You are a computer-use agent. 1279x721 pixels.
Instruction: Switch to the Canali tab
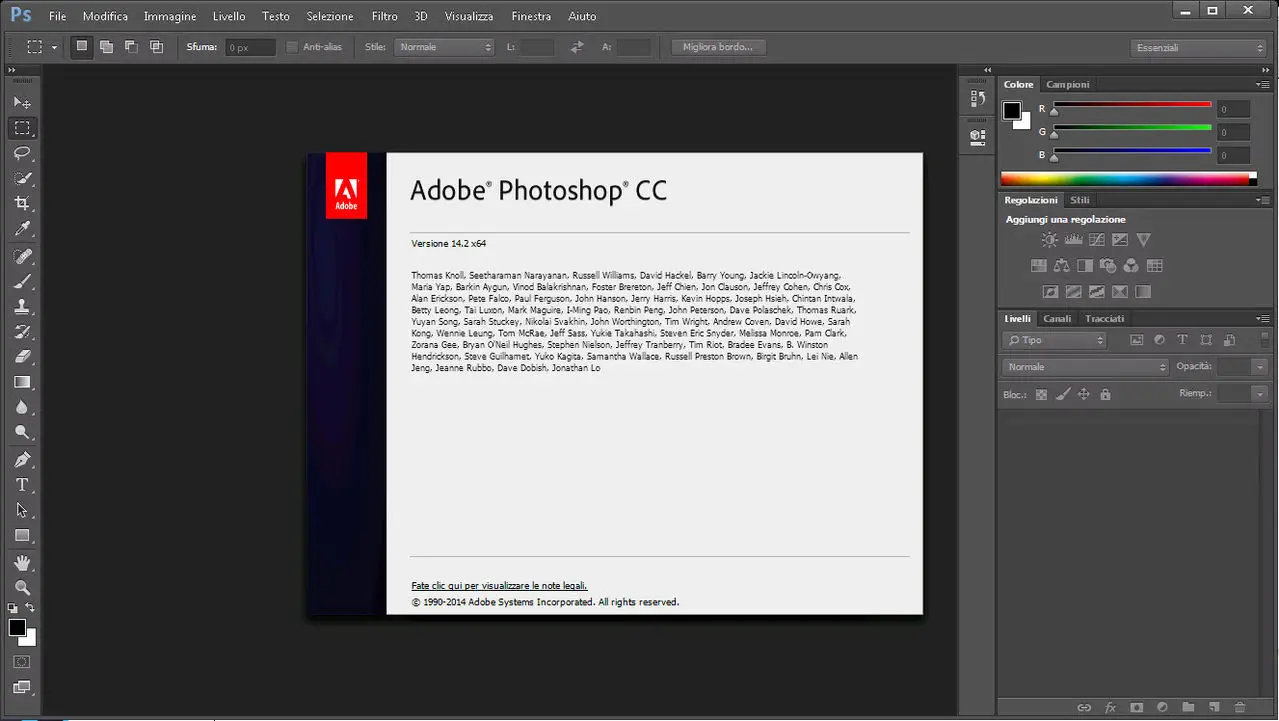(1057, 319)
